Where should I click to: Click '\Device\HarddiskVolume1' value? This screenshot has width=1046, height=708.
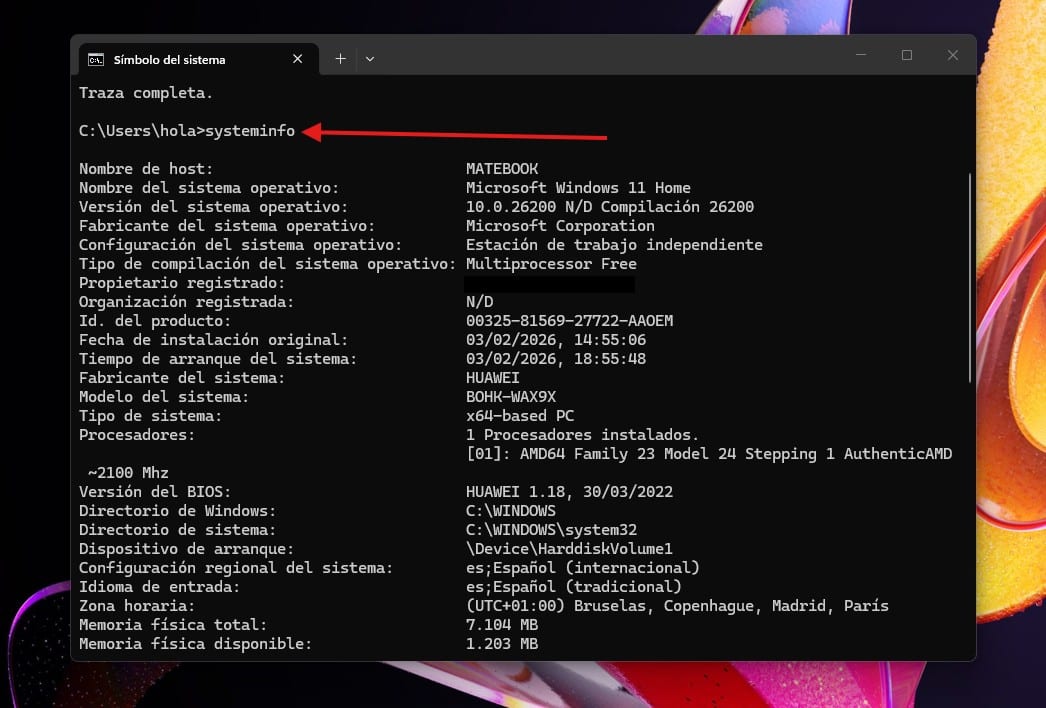coord(569,549)
